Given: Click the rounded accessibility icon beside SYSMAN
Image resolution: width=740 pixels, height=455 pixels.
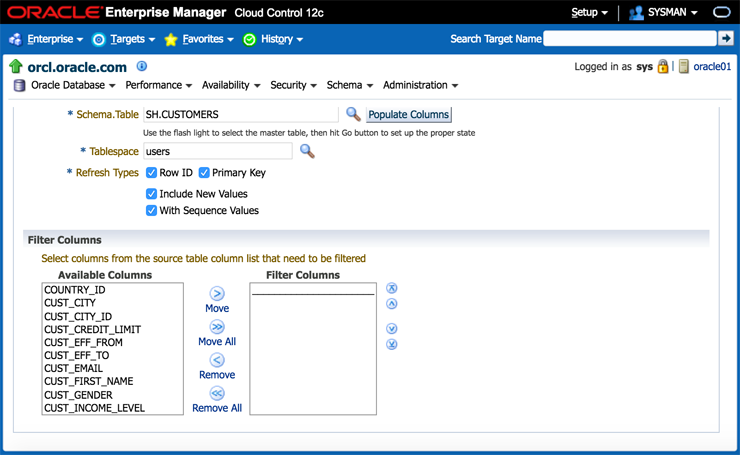Looking at the screenshot, I should coord(722,12).
